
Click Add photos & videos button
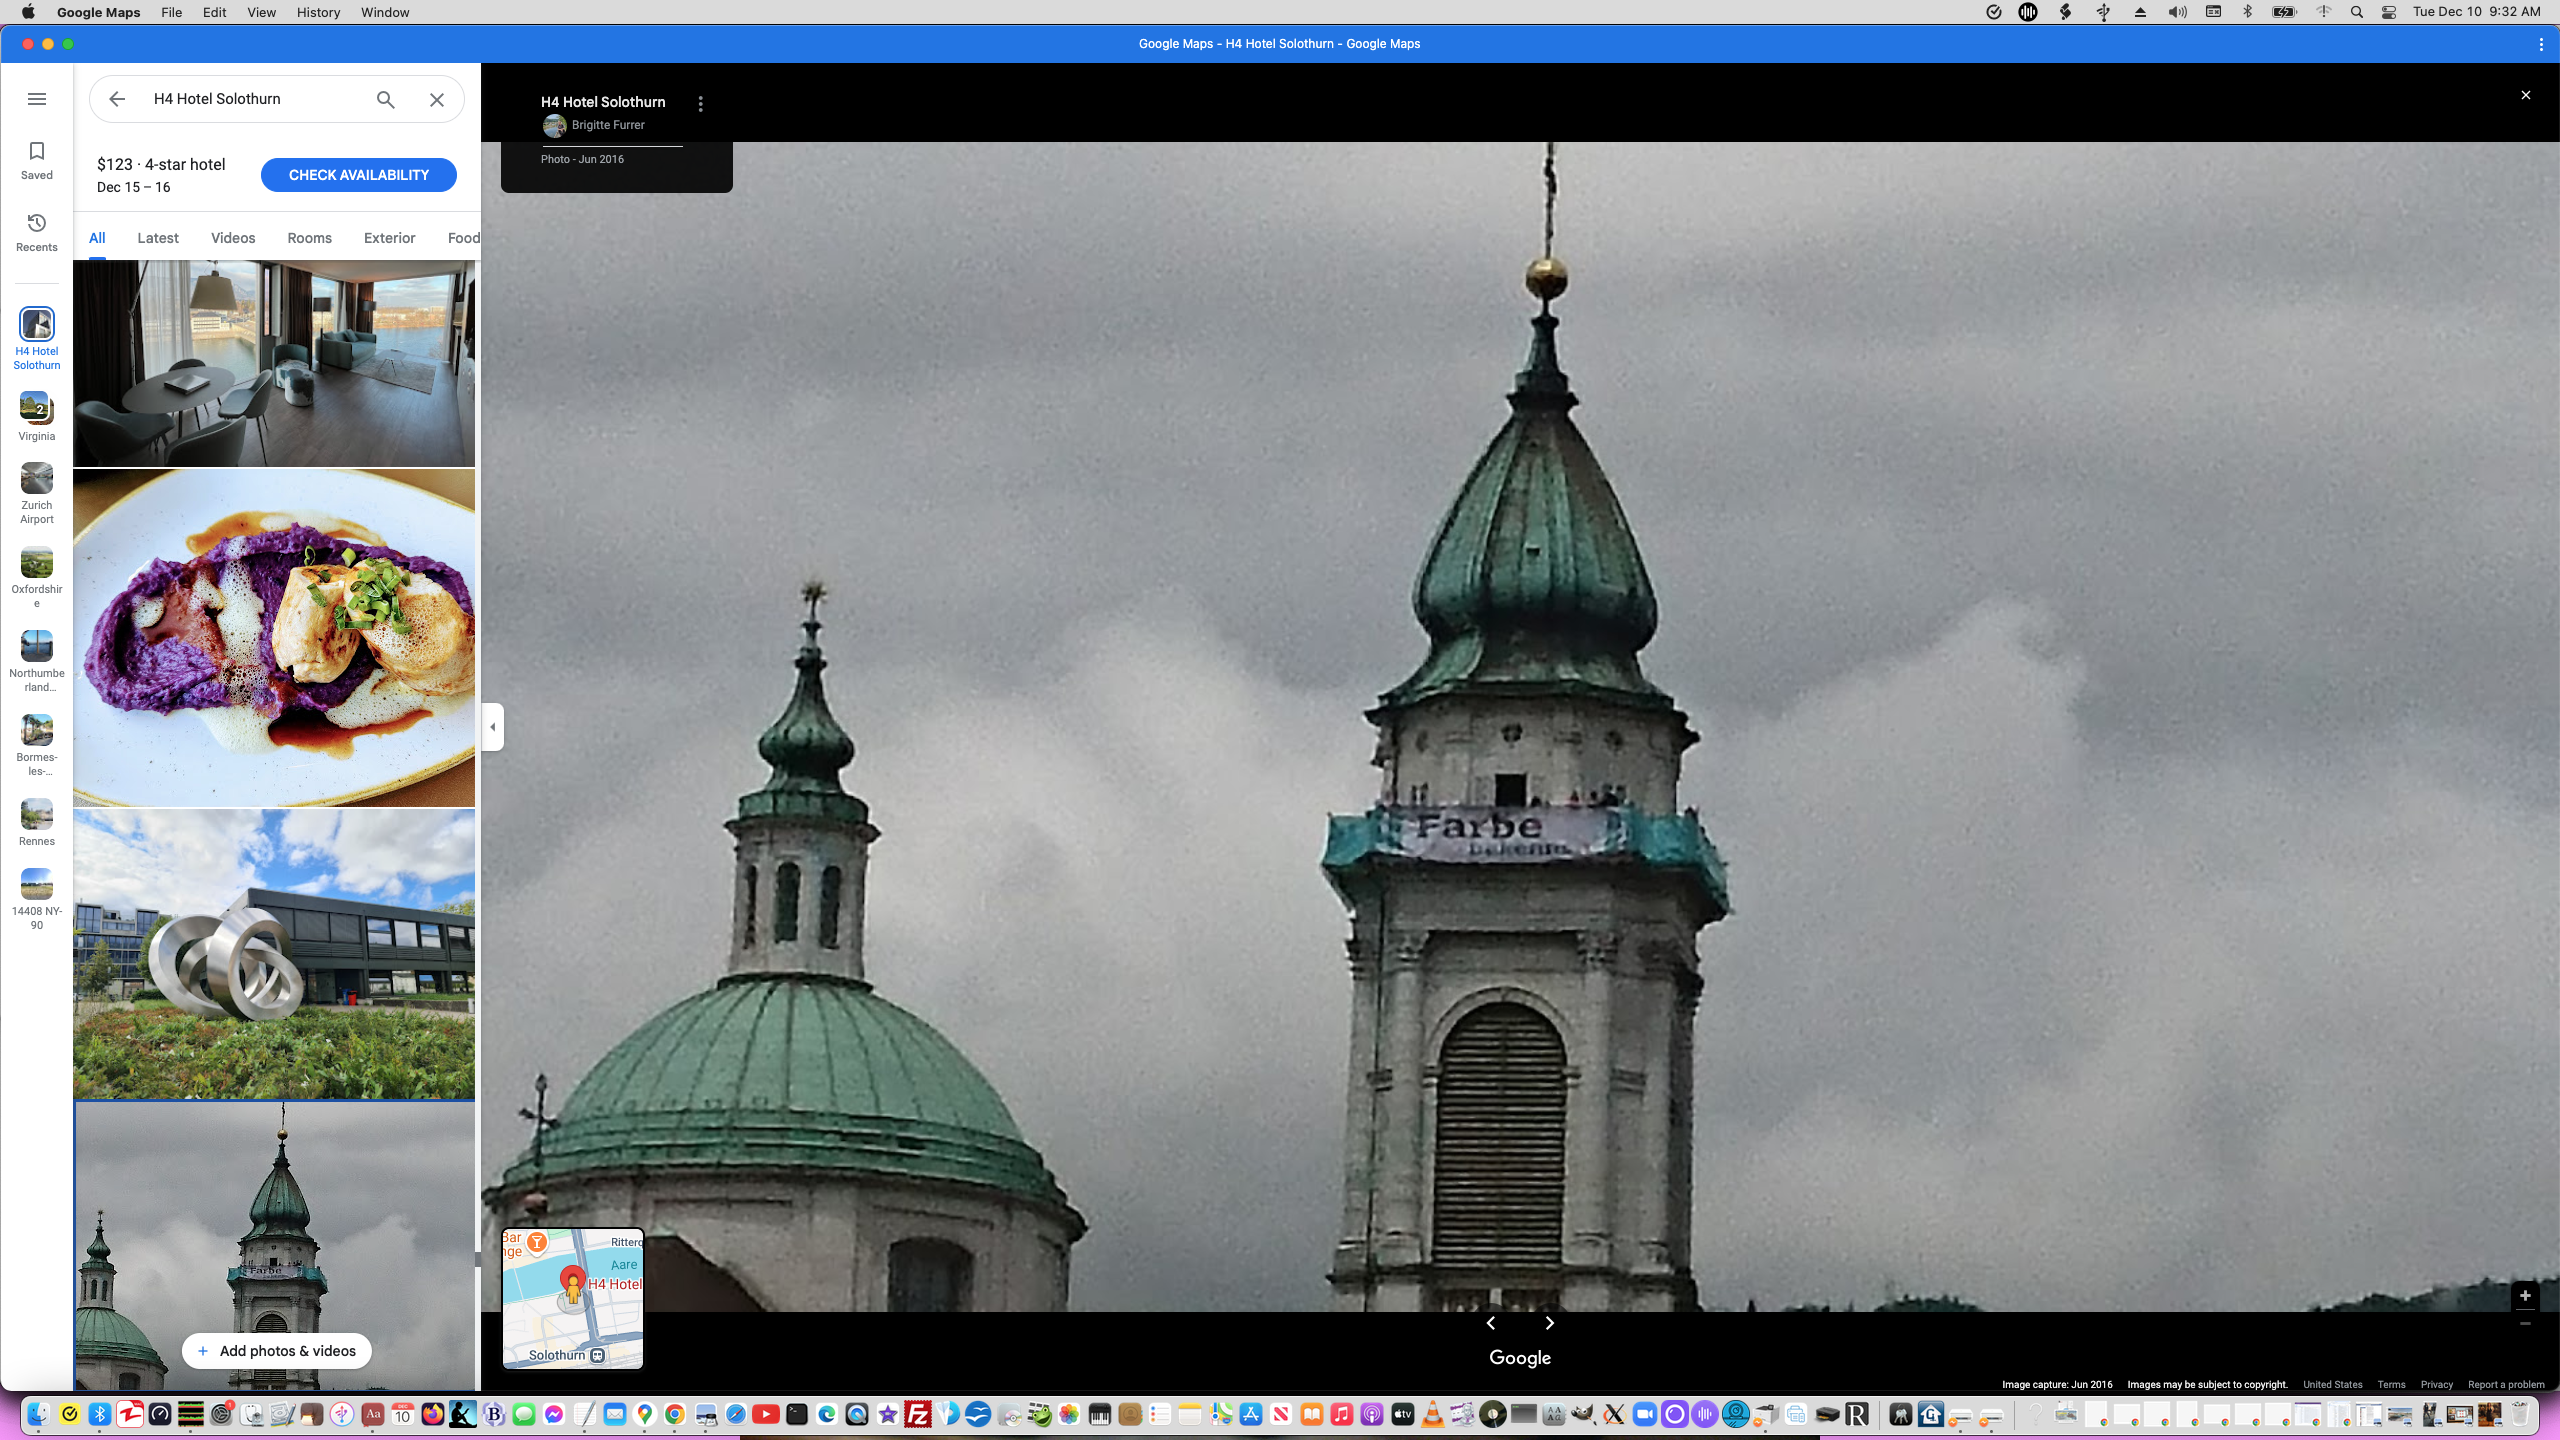pos(276,1351)
